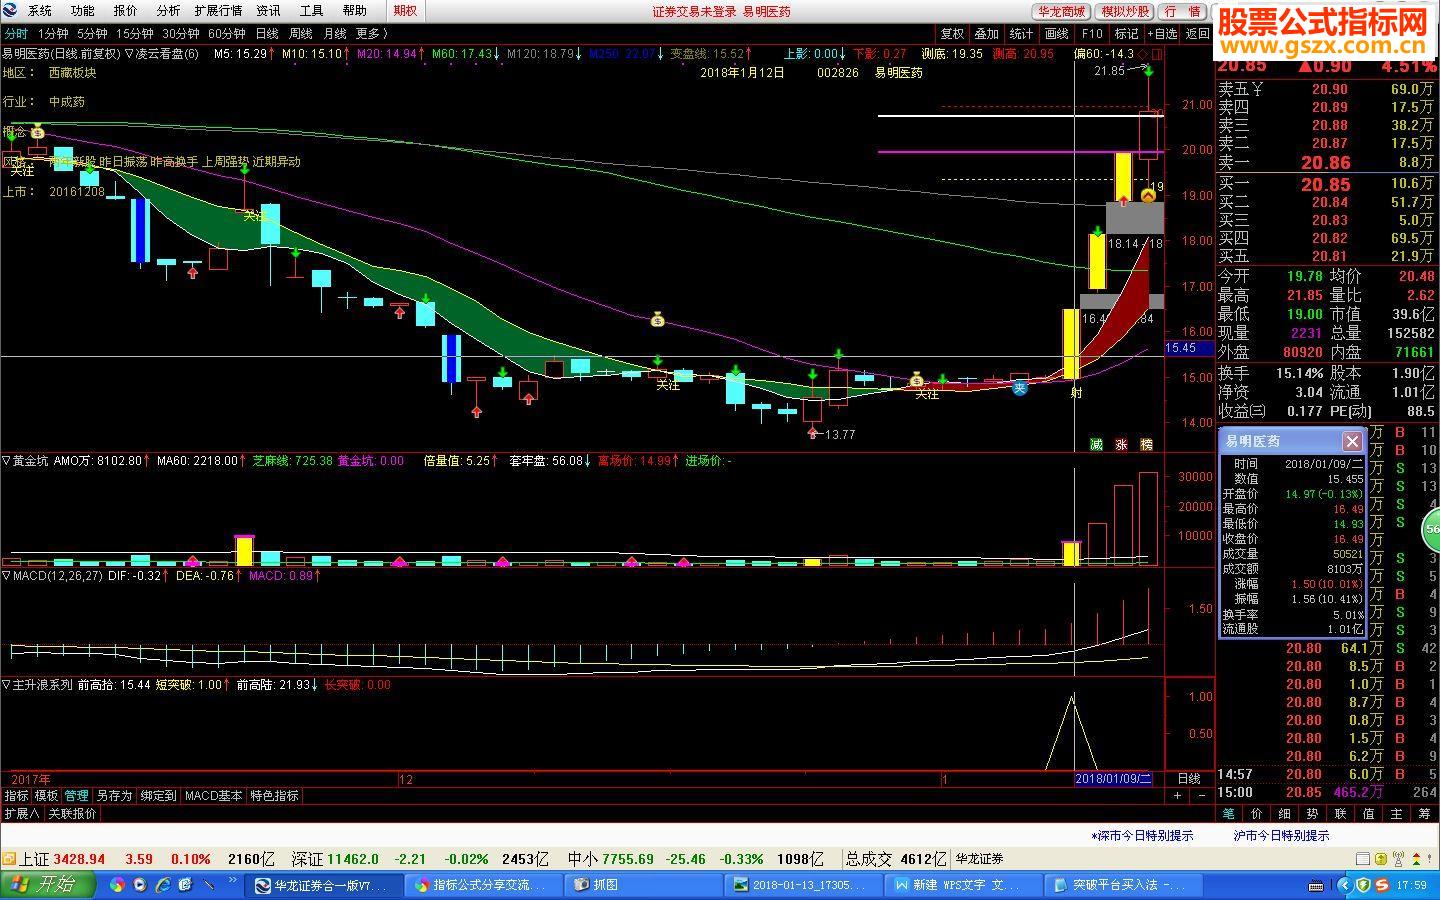
Task: Open the 报价 menu
Action: click(x=125, y=11)
